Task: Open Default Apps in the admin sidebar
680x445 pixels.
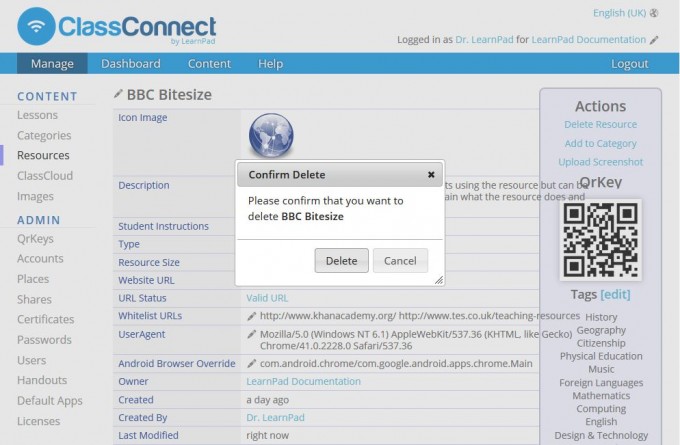Action: pos(49,401)
